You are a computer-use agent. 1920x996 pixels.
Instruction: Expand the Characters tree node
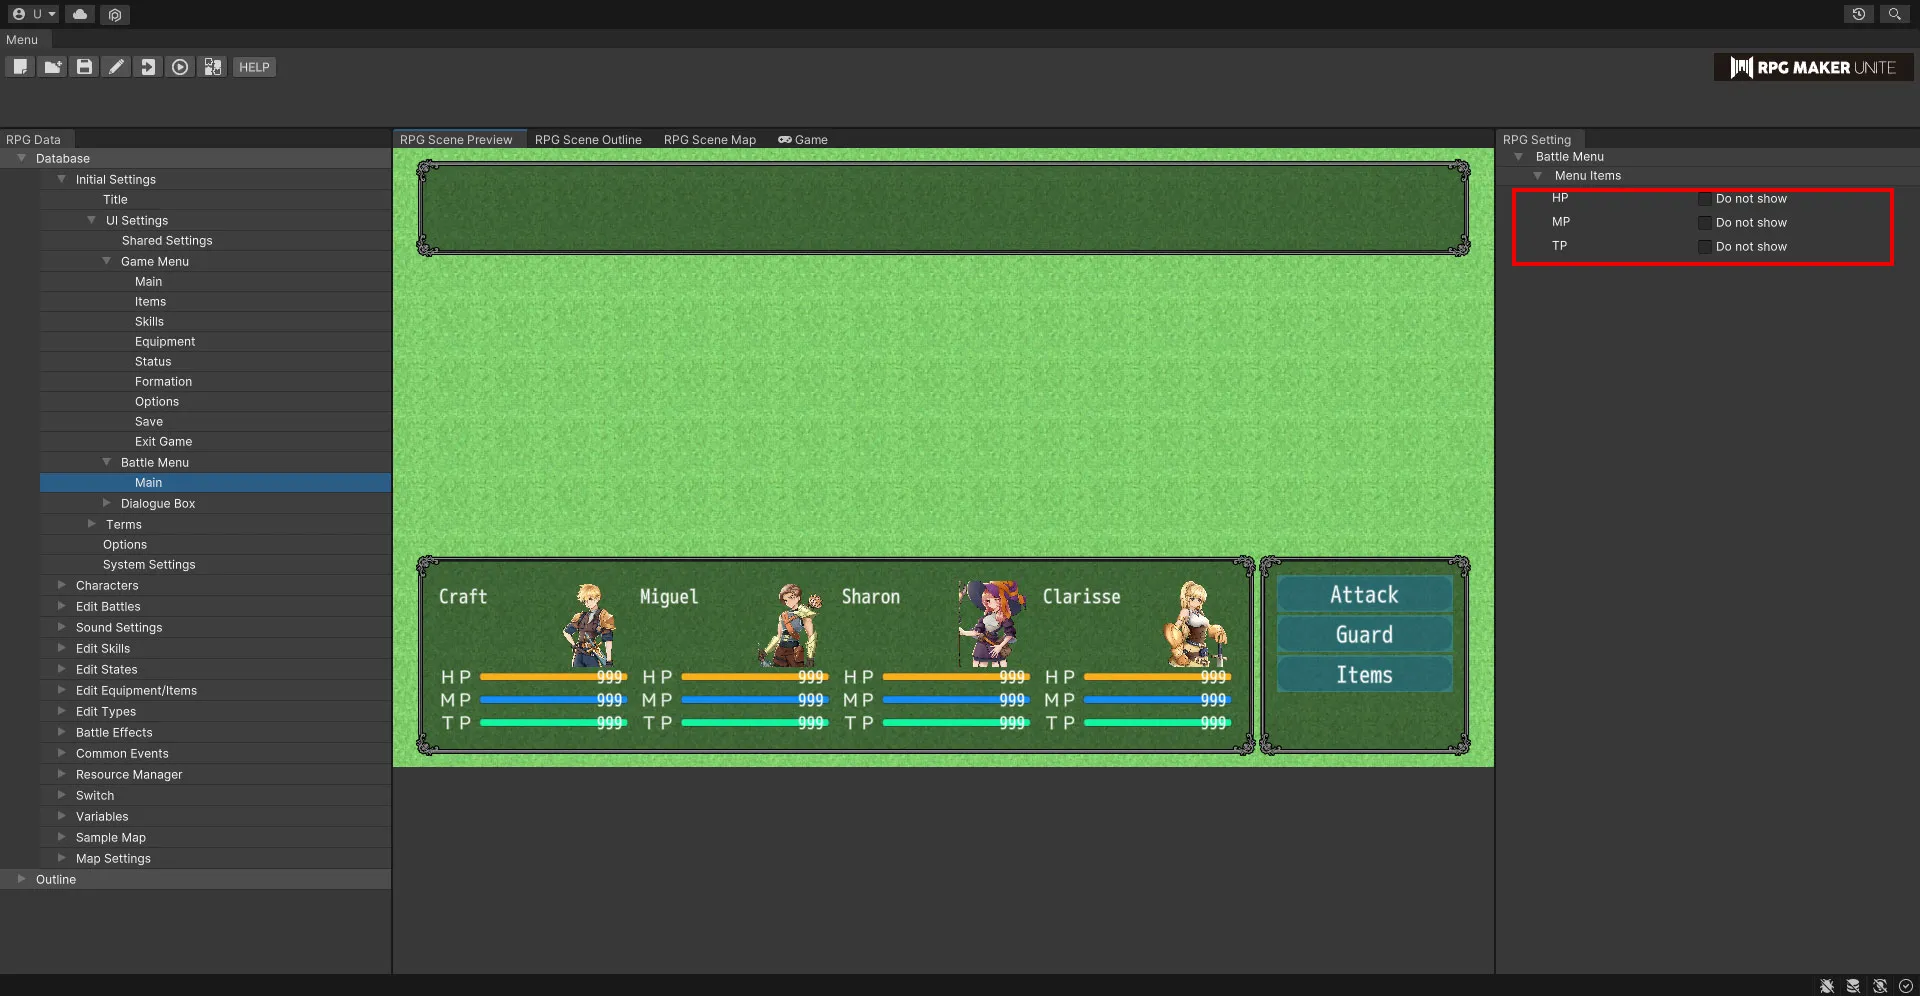[62, 585]
